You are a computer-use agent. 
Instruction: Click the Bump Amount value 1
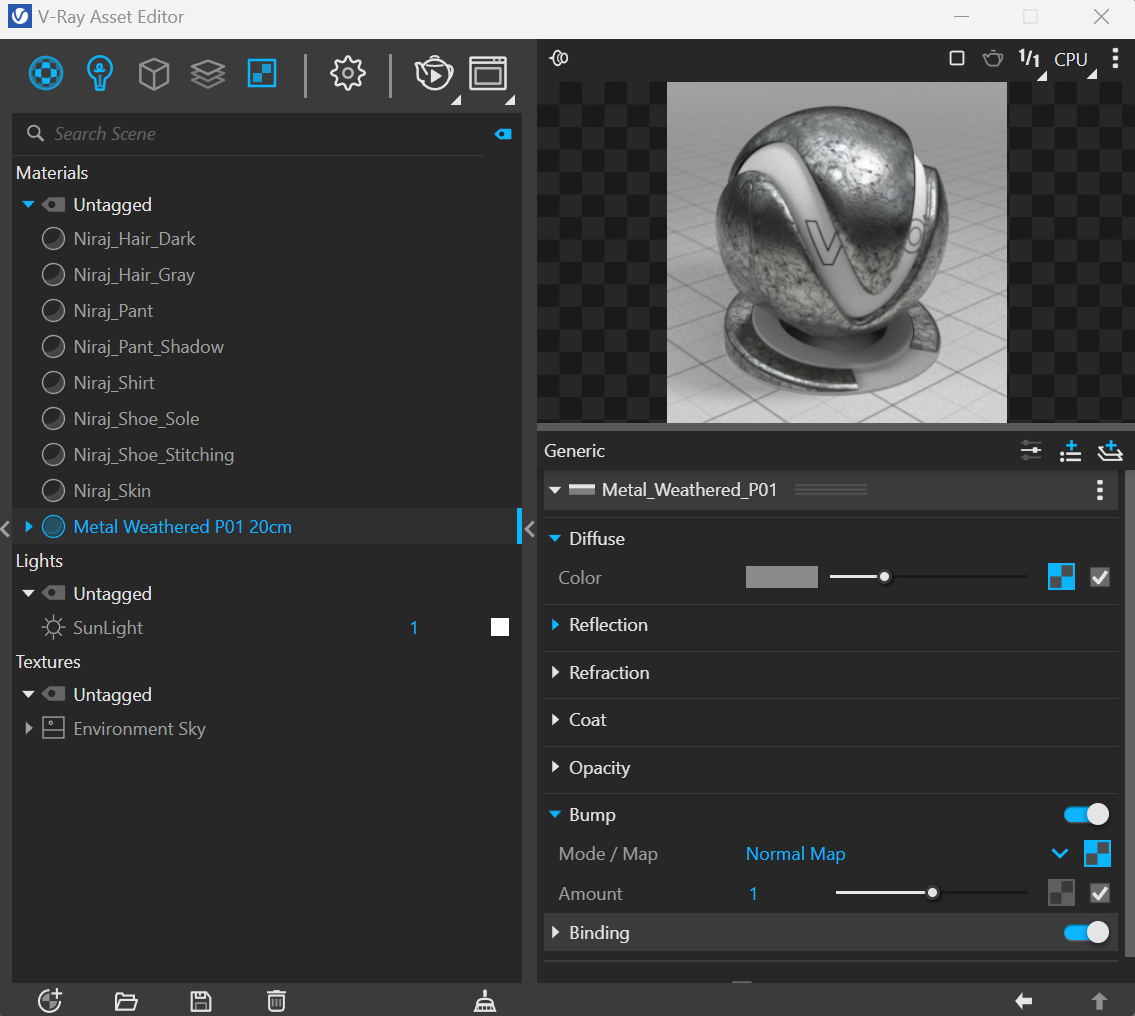pos(753,894)
